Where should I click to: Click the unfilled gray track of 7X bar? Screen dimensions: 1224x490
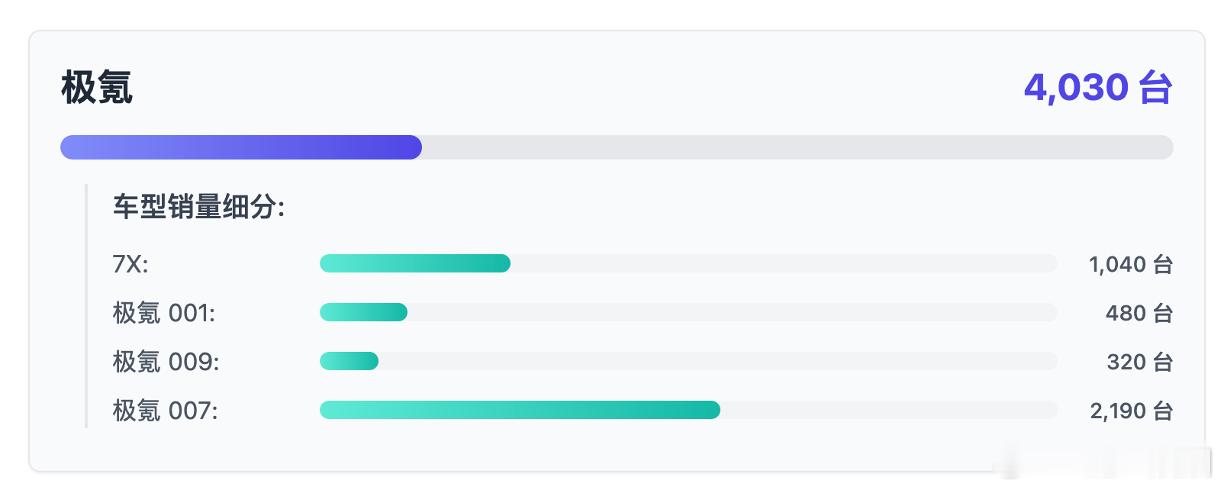point(784,263)
